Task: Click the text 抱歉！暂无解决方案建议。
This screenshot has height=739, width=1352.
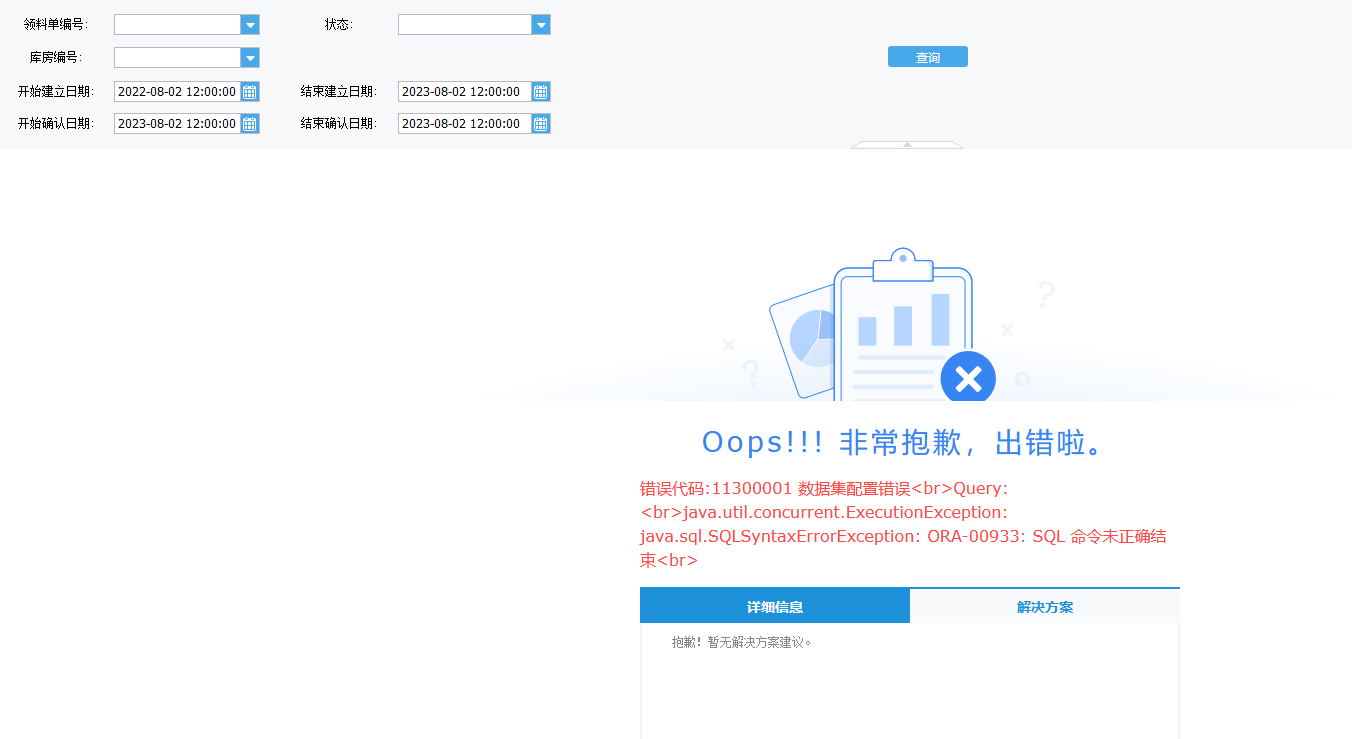Action: point(743,642)
